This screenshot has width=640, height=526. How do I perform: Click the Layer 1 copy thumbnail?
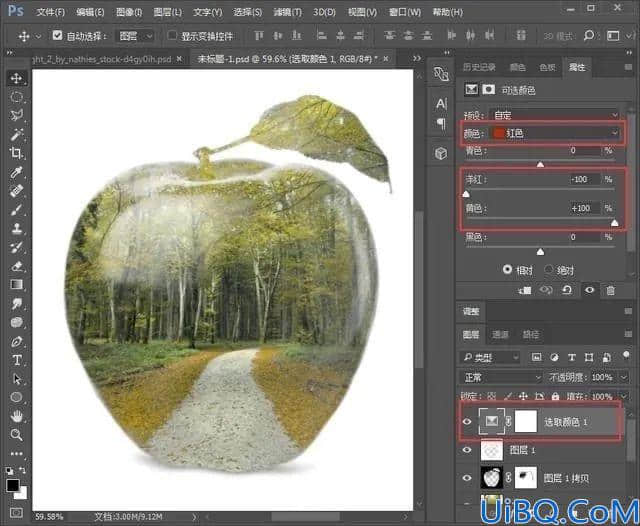point(491,477)
